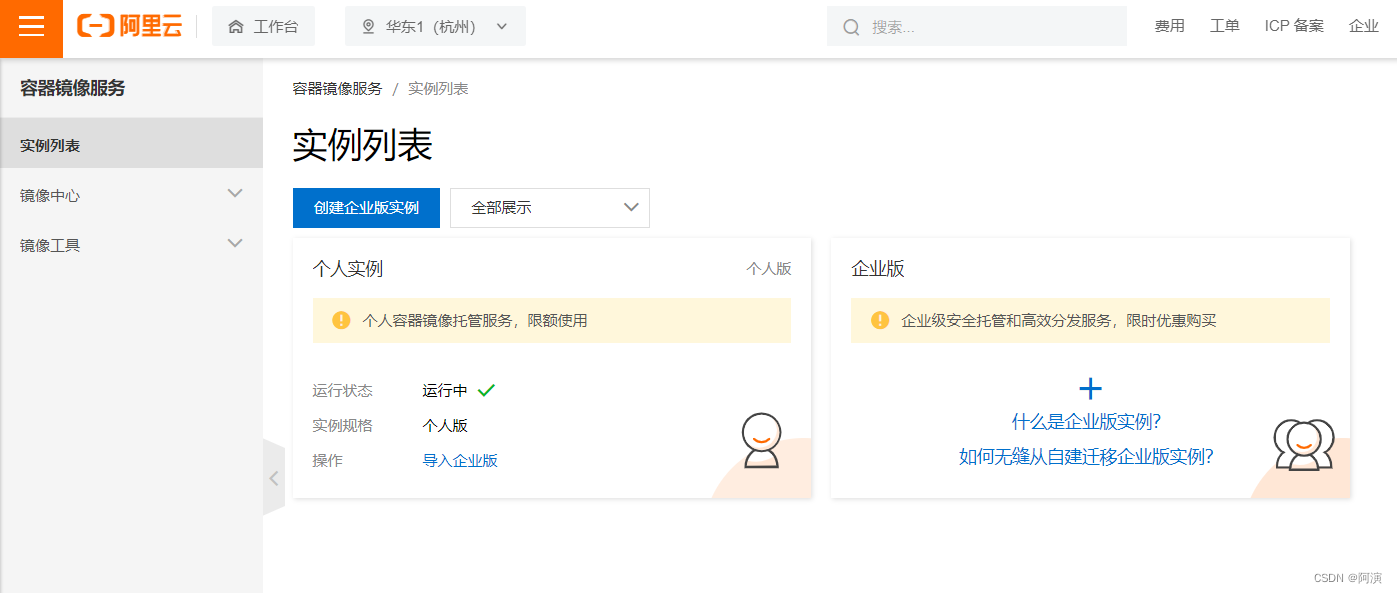Open 企业 top menu
Viewport: 1397px width, 593px height.
[x=1364, y=26]
